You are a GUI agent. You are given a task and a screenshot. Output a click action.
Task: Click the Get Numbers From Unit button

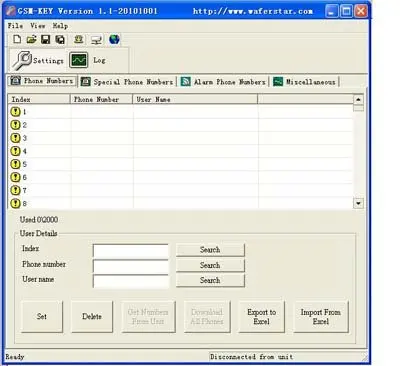click(148, 316)
